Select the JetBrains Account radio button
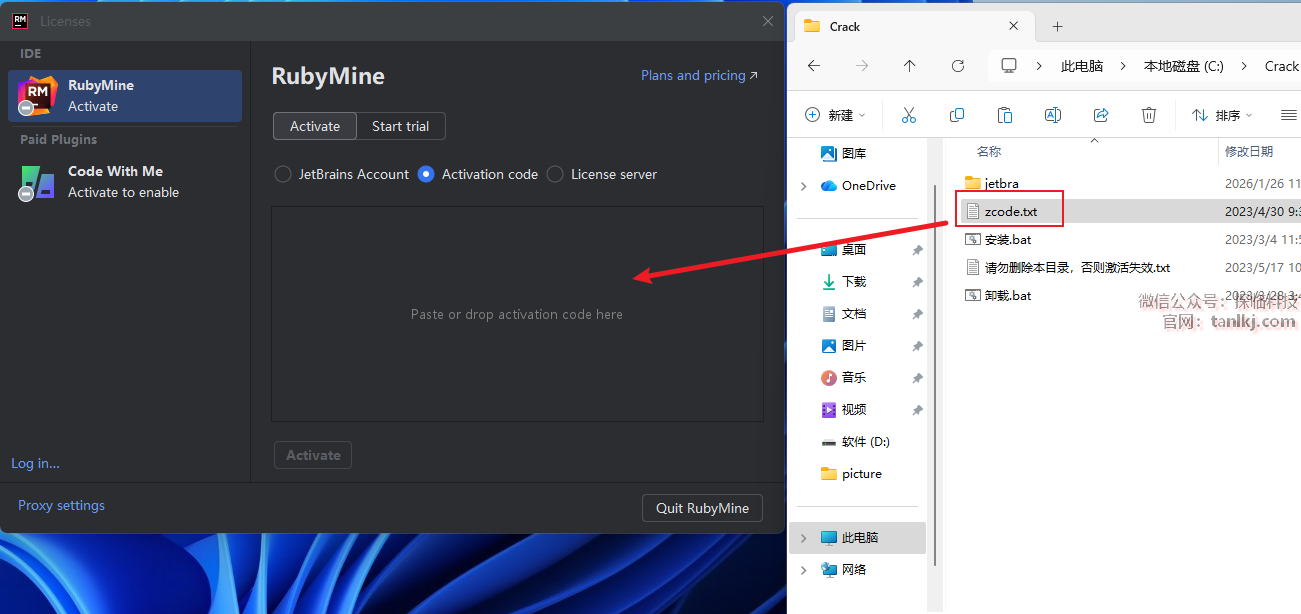The width and height of the screenshot is (1301, 614). tap(283, 174)
